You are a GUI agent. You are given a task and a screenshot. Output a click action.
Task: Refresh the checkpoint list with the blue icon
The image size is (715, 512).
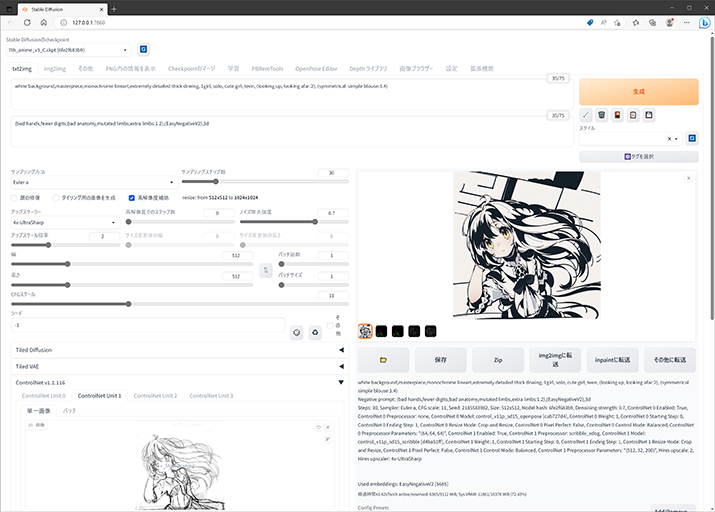[143, 49]
